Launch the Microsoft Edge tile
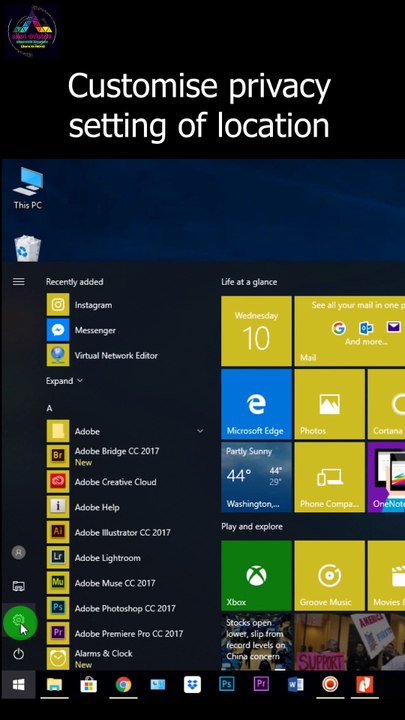 (x=256, y=404)
